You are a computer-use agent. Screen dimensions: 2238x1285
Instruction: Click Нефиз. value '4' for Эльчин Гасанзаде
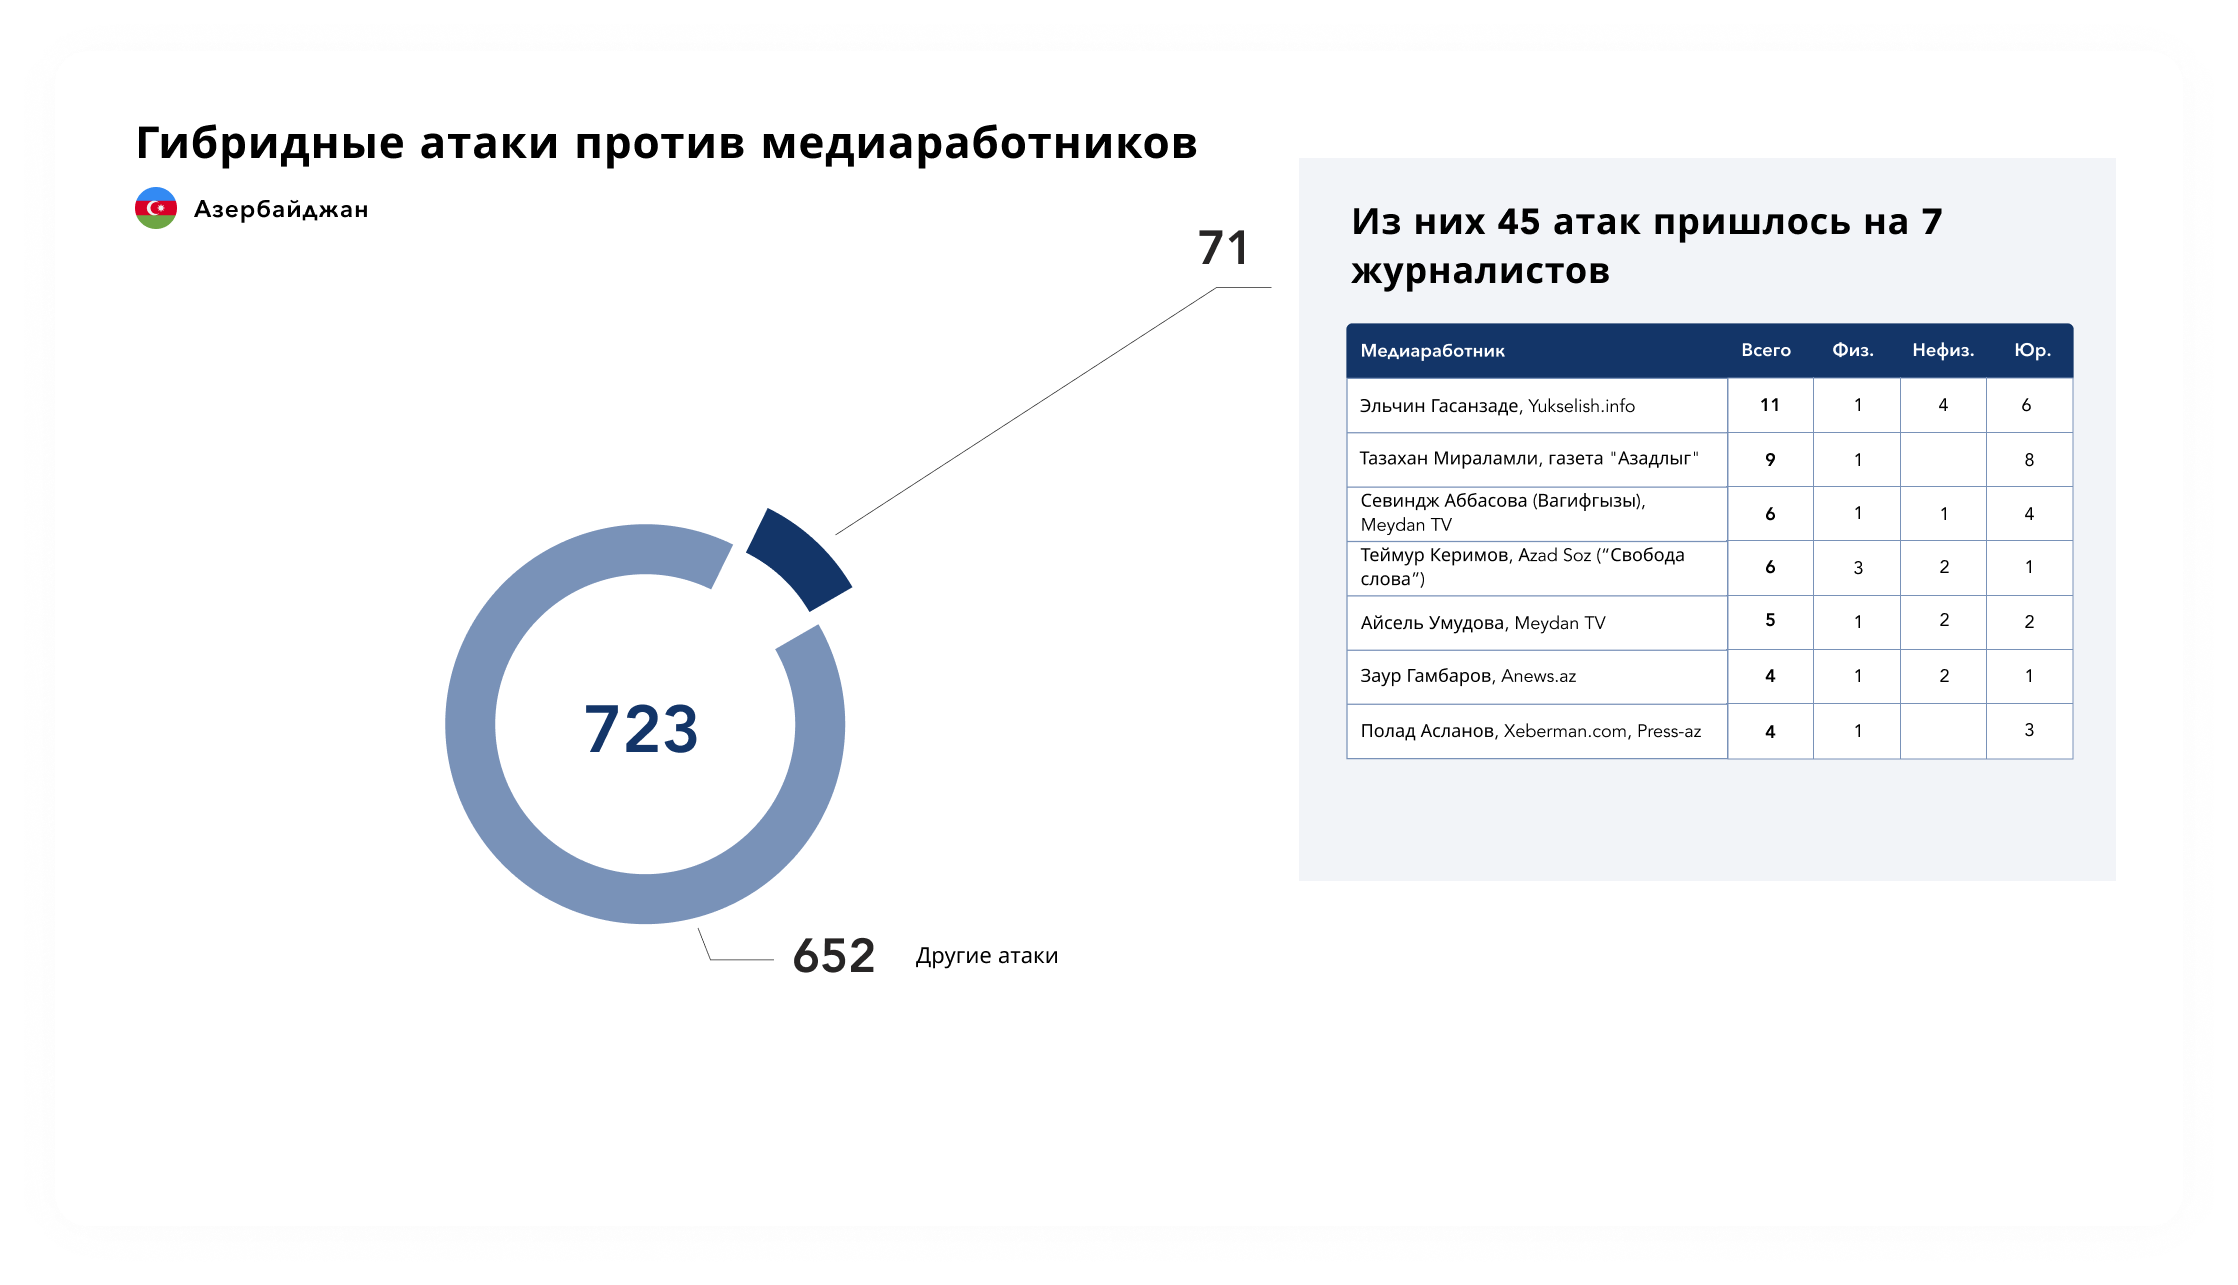[1943, 405]
